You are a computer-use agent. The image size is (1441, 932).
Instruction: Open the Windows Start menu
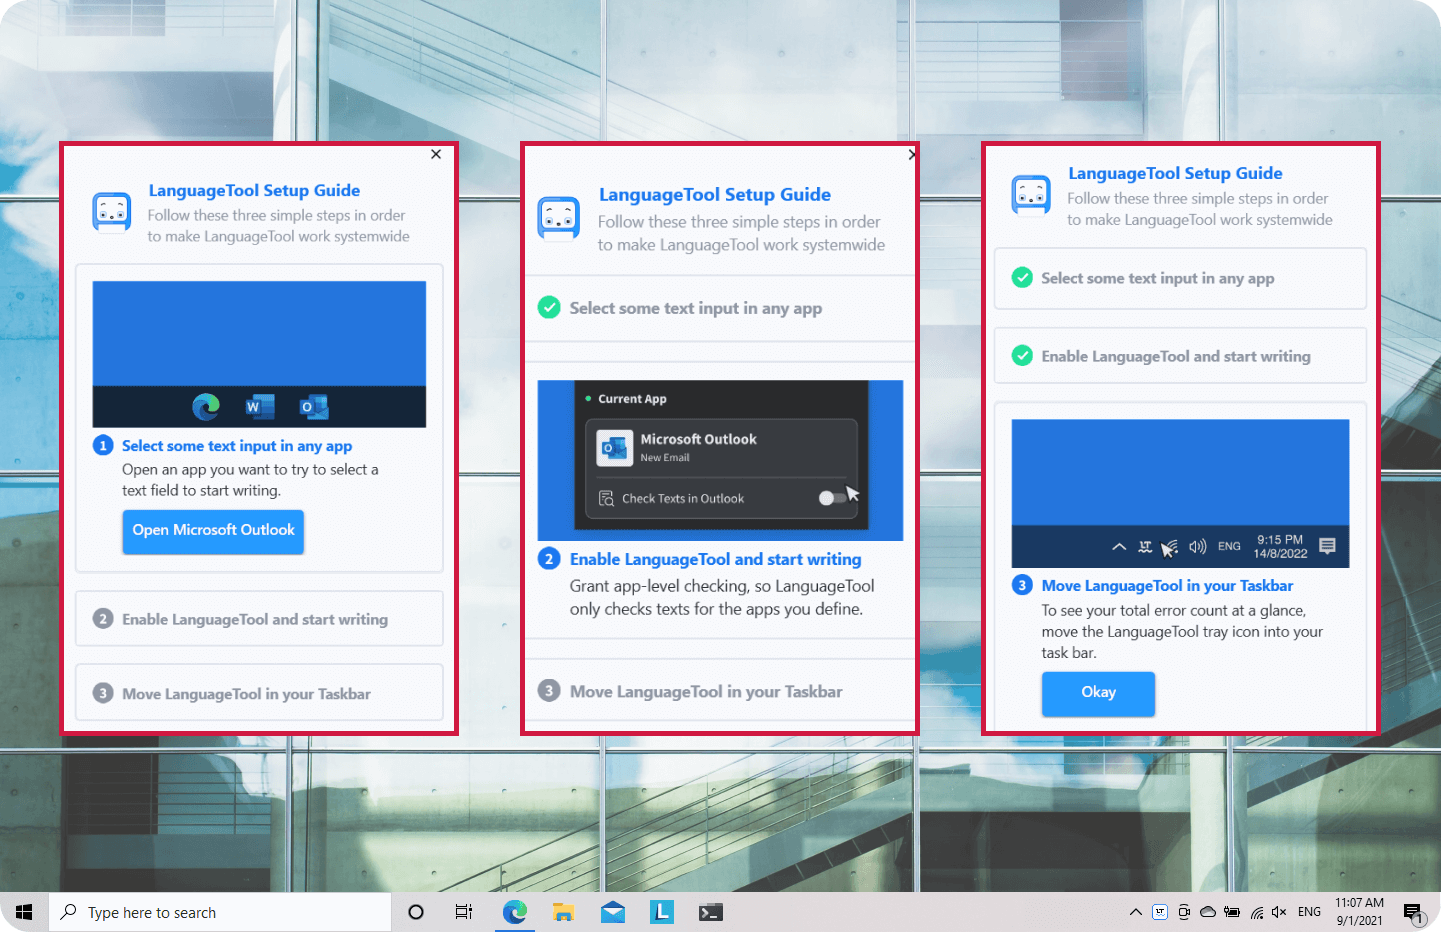click(24, 912)
